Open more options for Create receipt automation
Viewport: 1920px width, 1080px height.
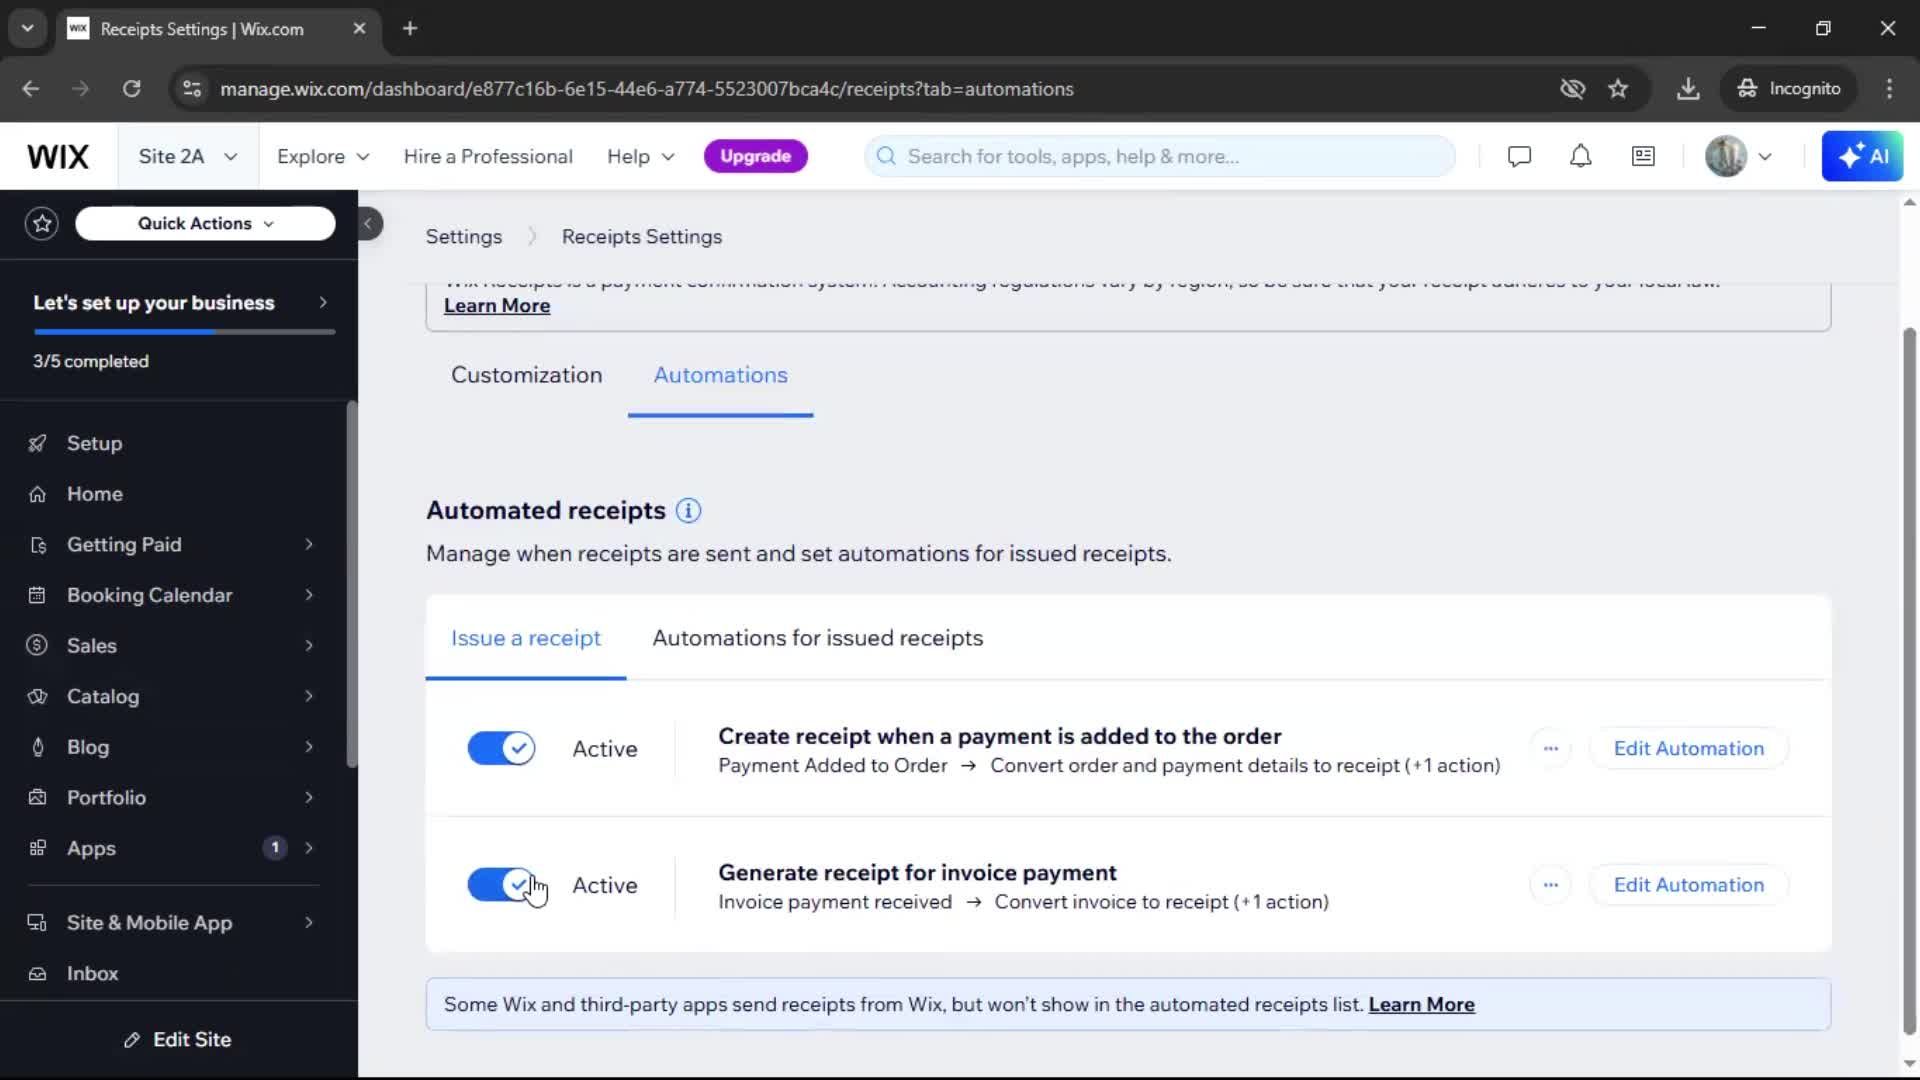pyautogui.click(x=1550, y=749)
